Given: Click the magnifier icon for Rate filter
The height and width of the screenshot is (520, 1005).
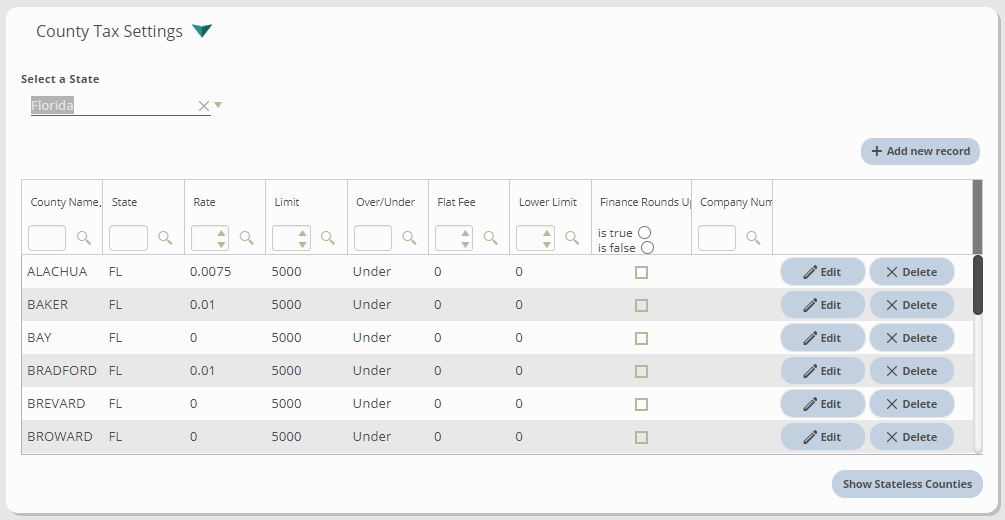Looking at the screenshot, I should pos(246,238).
